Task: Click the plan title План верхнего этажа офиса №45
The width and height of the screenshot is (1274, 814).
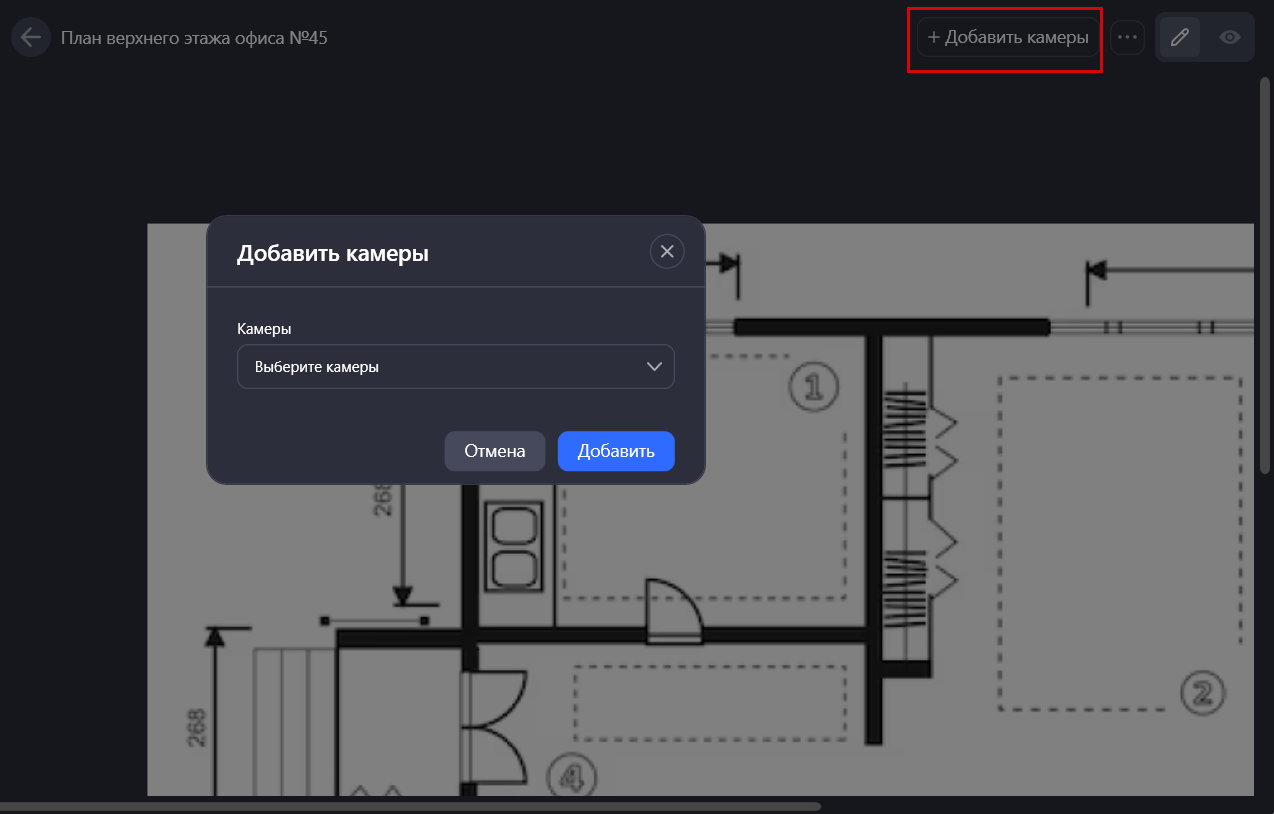Action: 194,38
